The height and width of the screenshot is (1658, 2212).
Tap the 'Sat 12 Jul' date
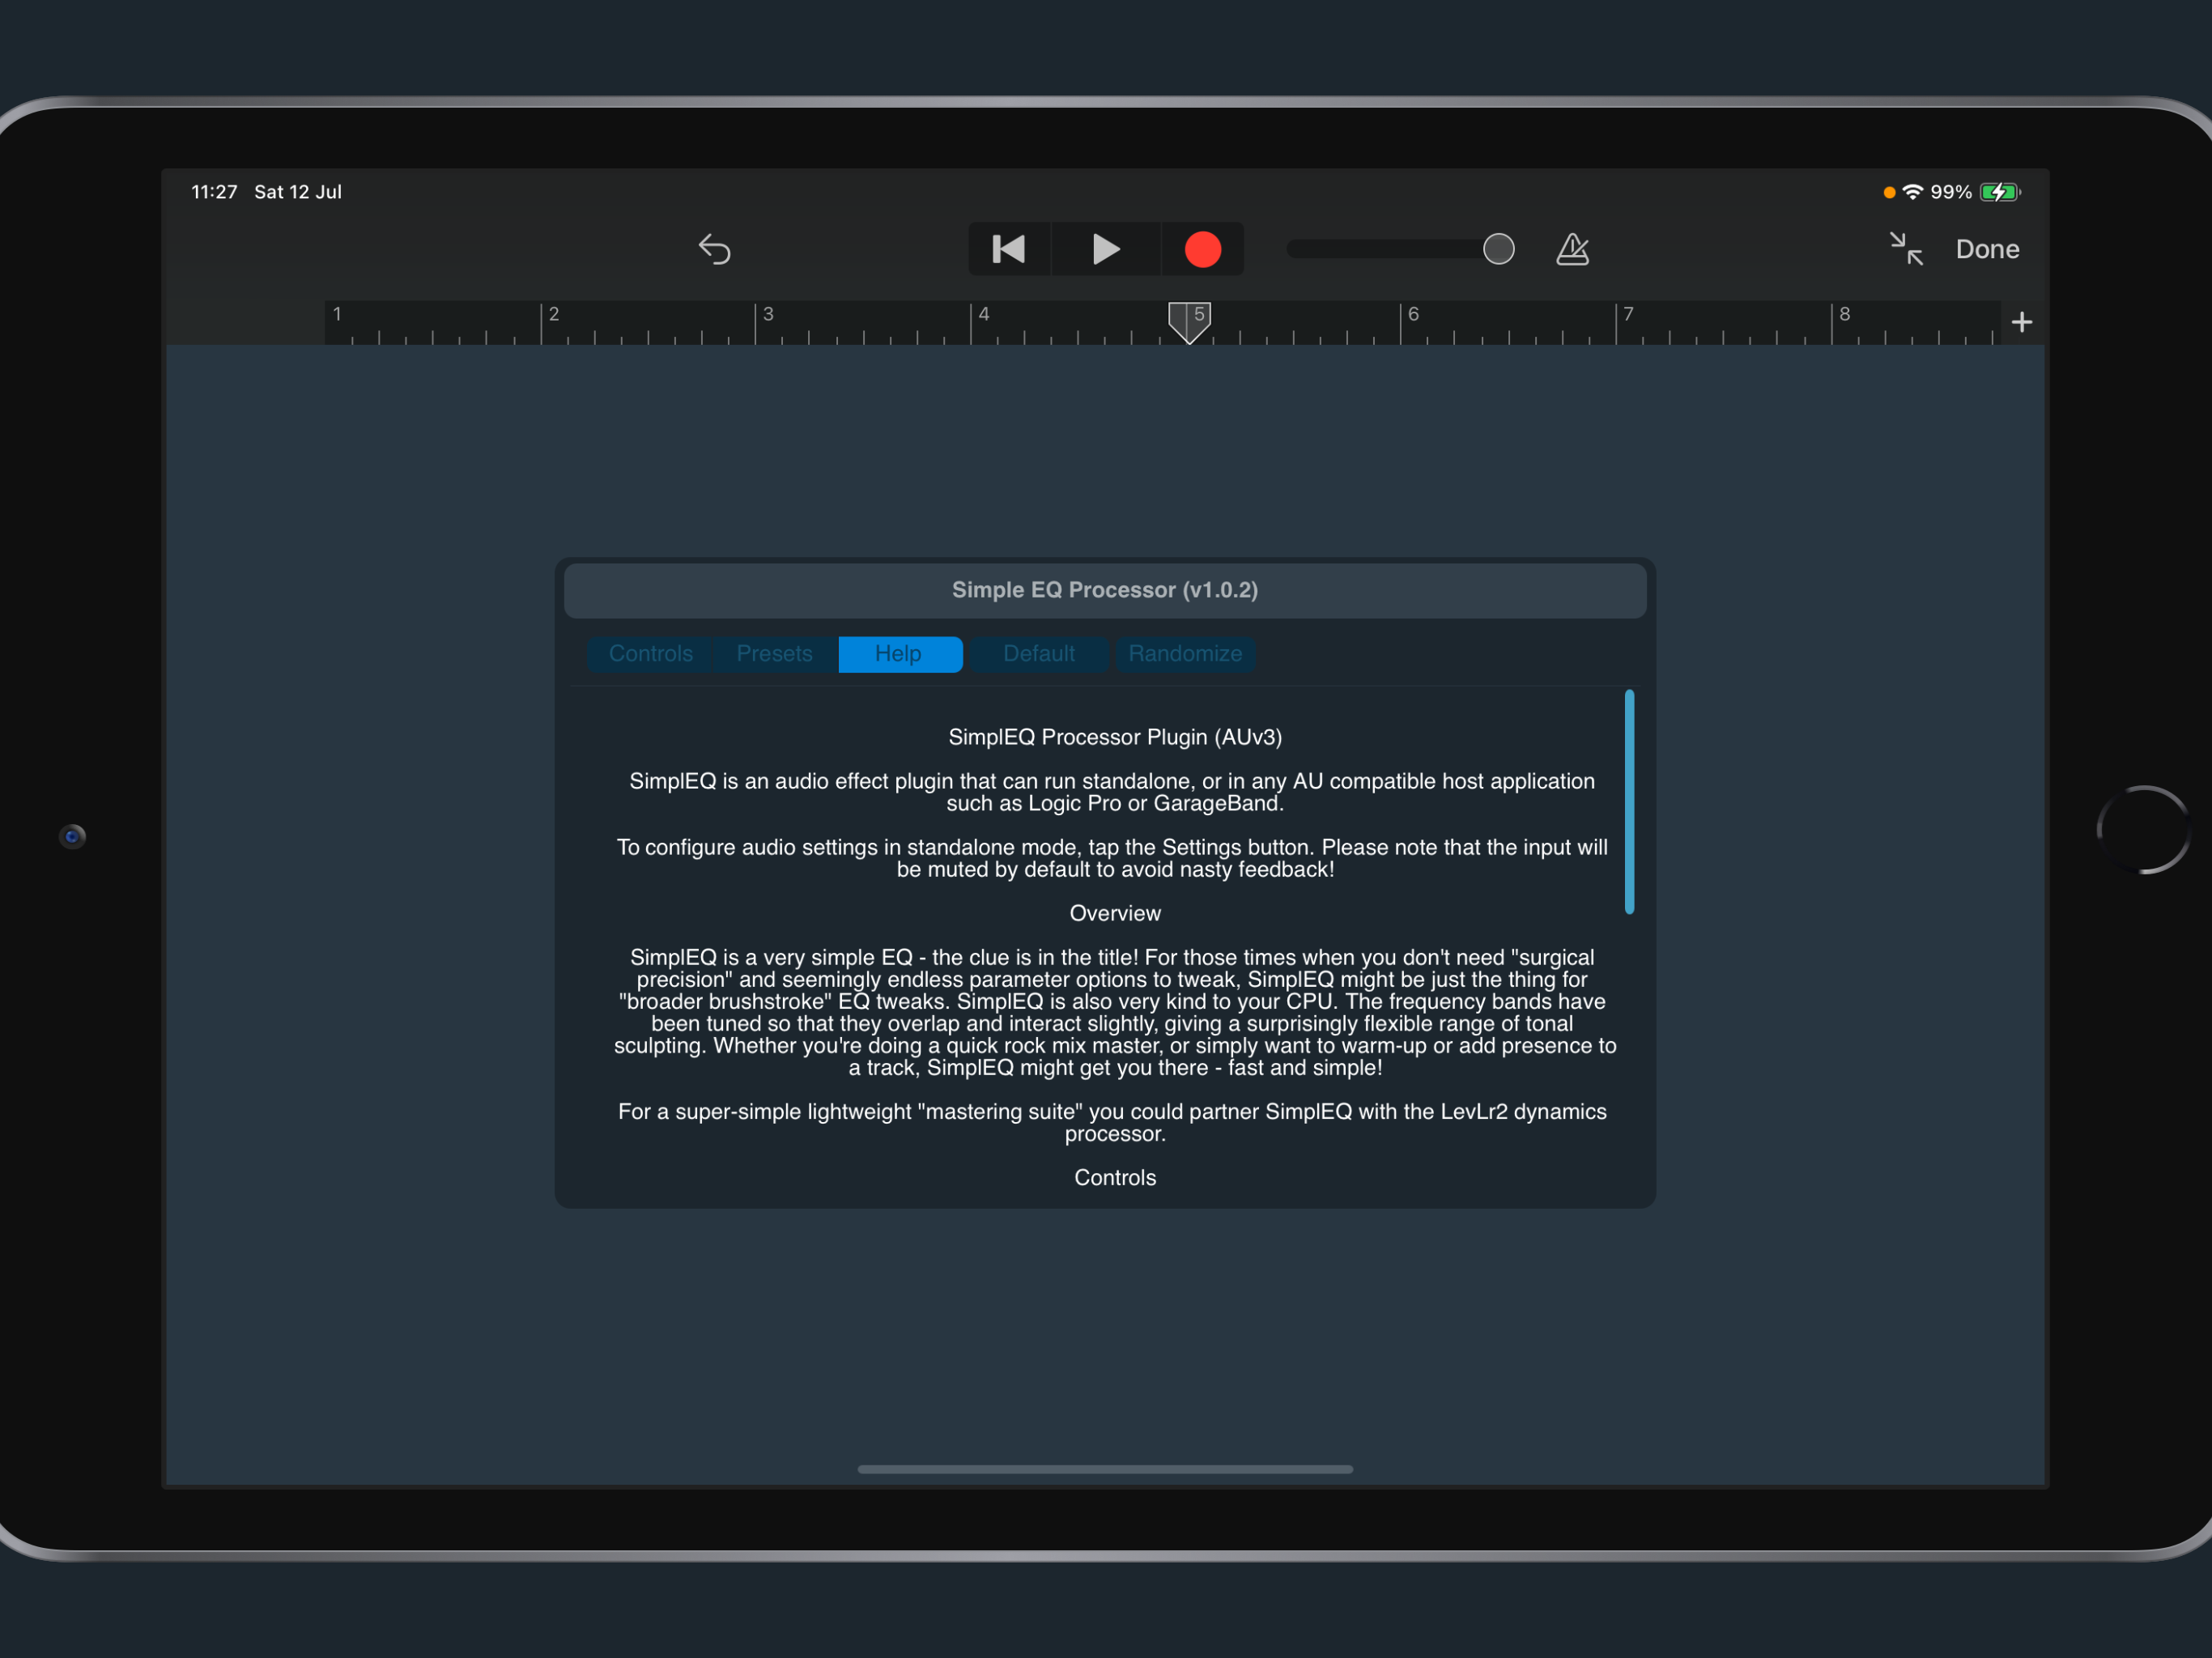[298, 192]
